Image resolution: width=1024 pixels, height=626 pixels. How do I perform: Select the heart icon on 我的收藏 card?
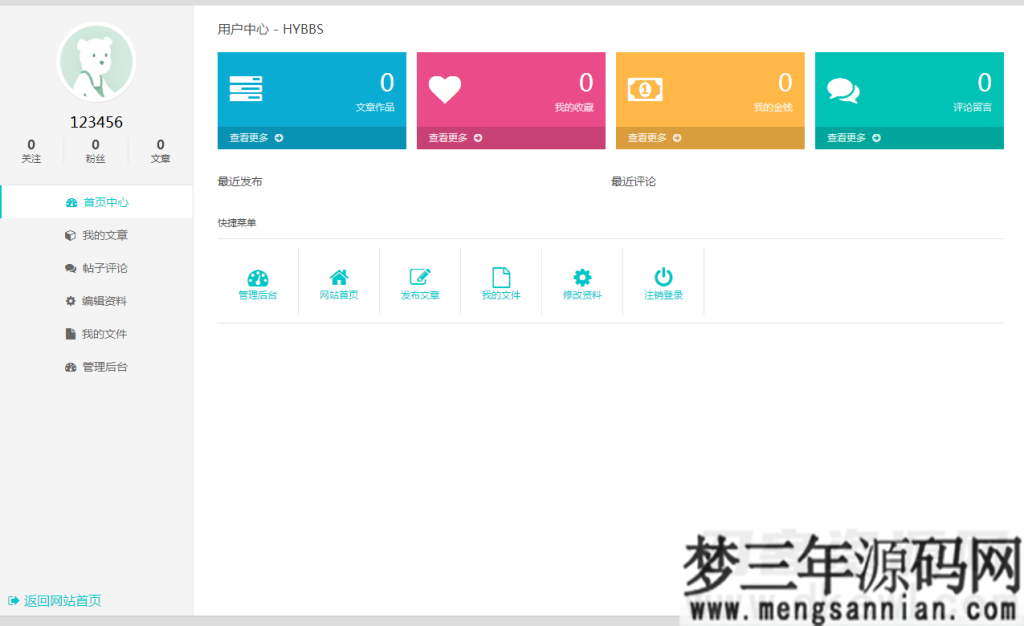pos(445,88)
